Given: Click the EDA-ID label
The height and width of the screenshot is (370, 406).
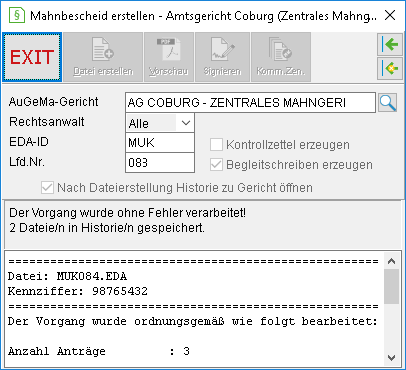Looking at the screenshot, I should 29,142.
